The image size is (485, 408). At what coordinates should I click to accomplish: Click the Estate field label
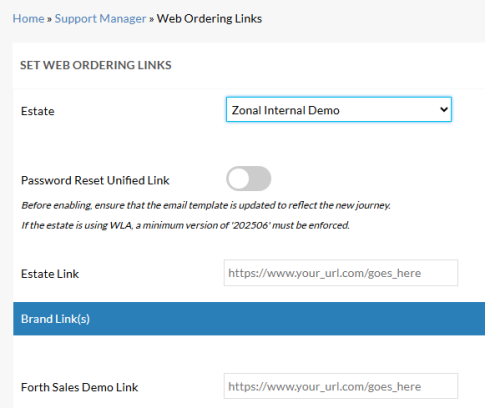point(38,111)
